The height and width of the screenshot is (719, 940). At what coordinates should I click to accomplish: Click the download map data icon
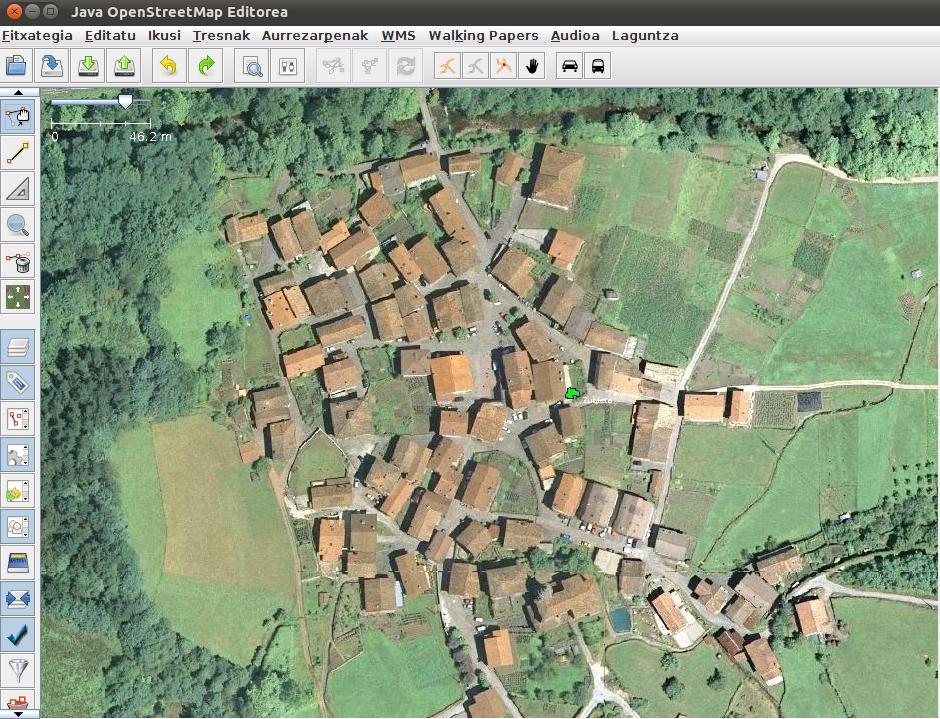pyautogui.click(x=88, y=67)
